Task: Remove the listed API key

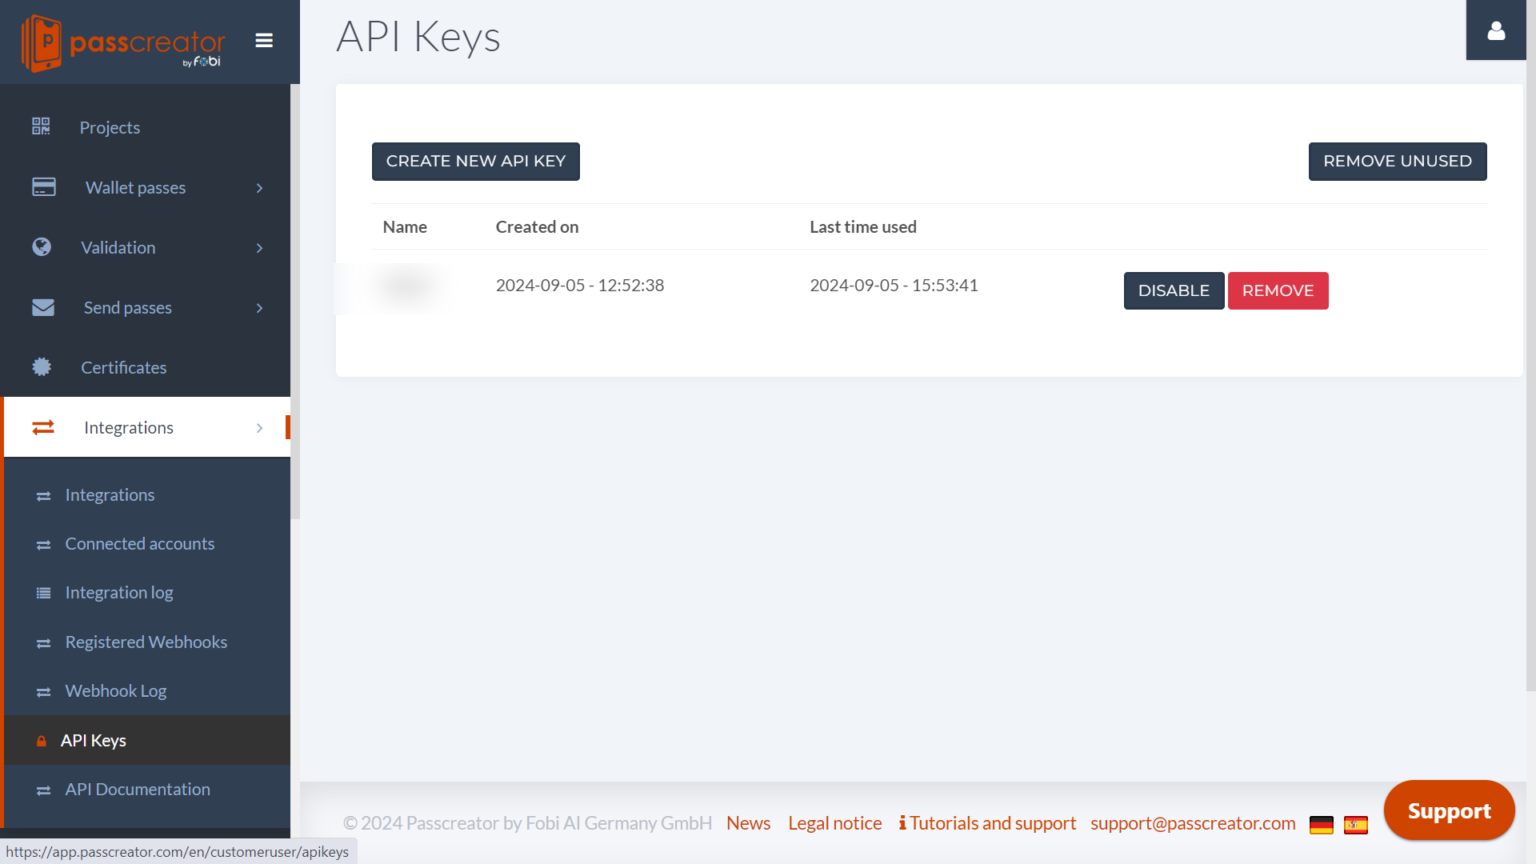Action: (1277, 291)
